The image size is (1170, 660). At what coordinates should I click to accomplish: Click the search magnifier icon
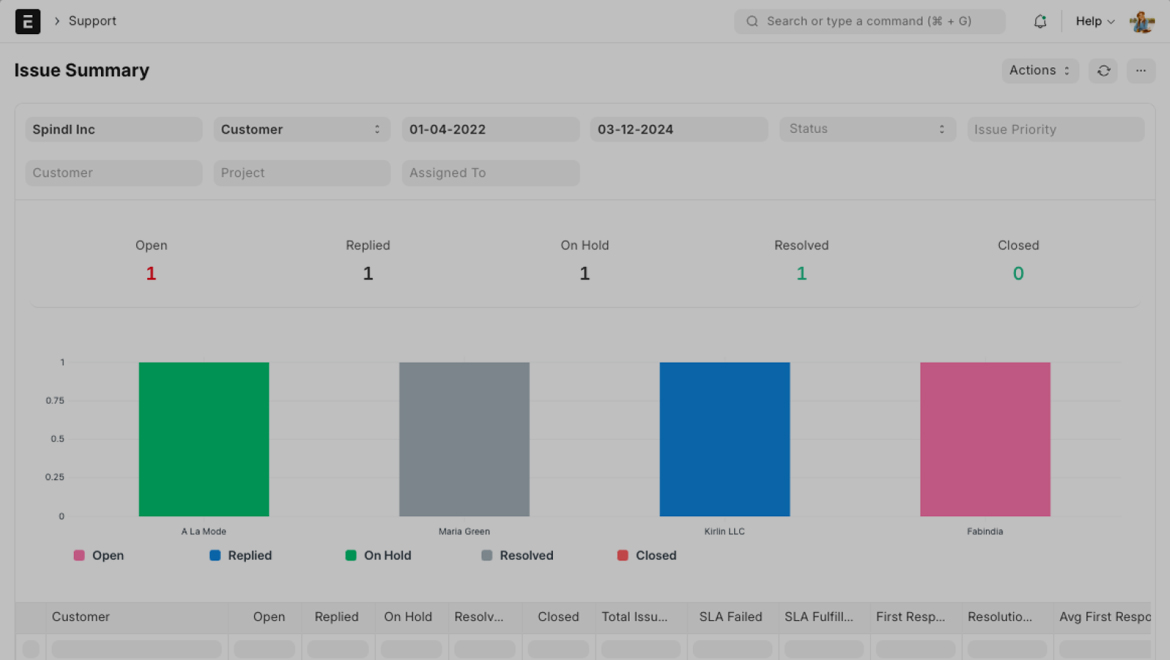tap(753, 21)
